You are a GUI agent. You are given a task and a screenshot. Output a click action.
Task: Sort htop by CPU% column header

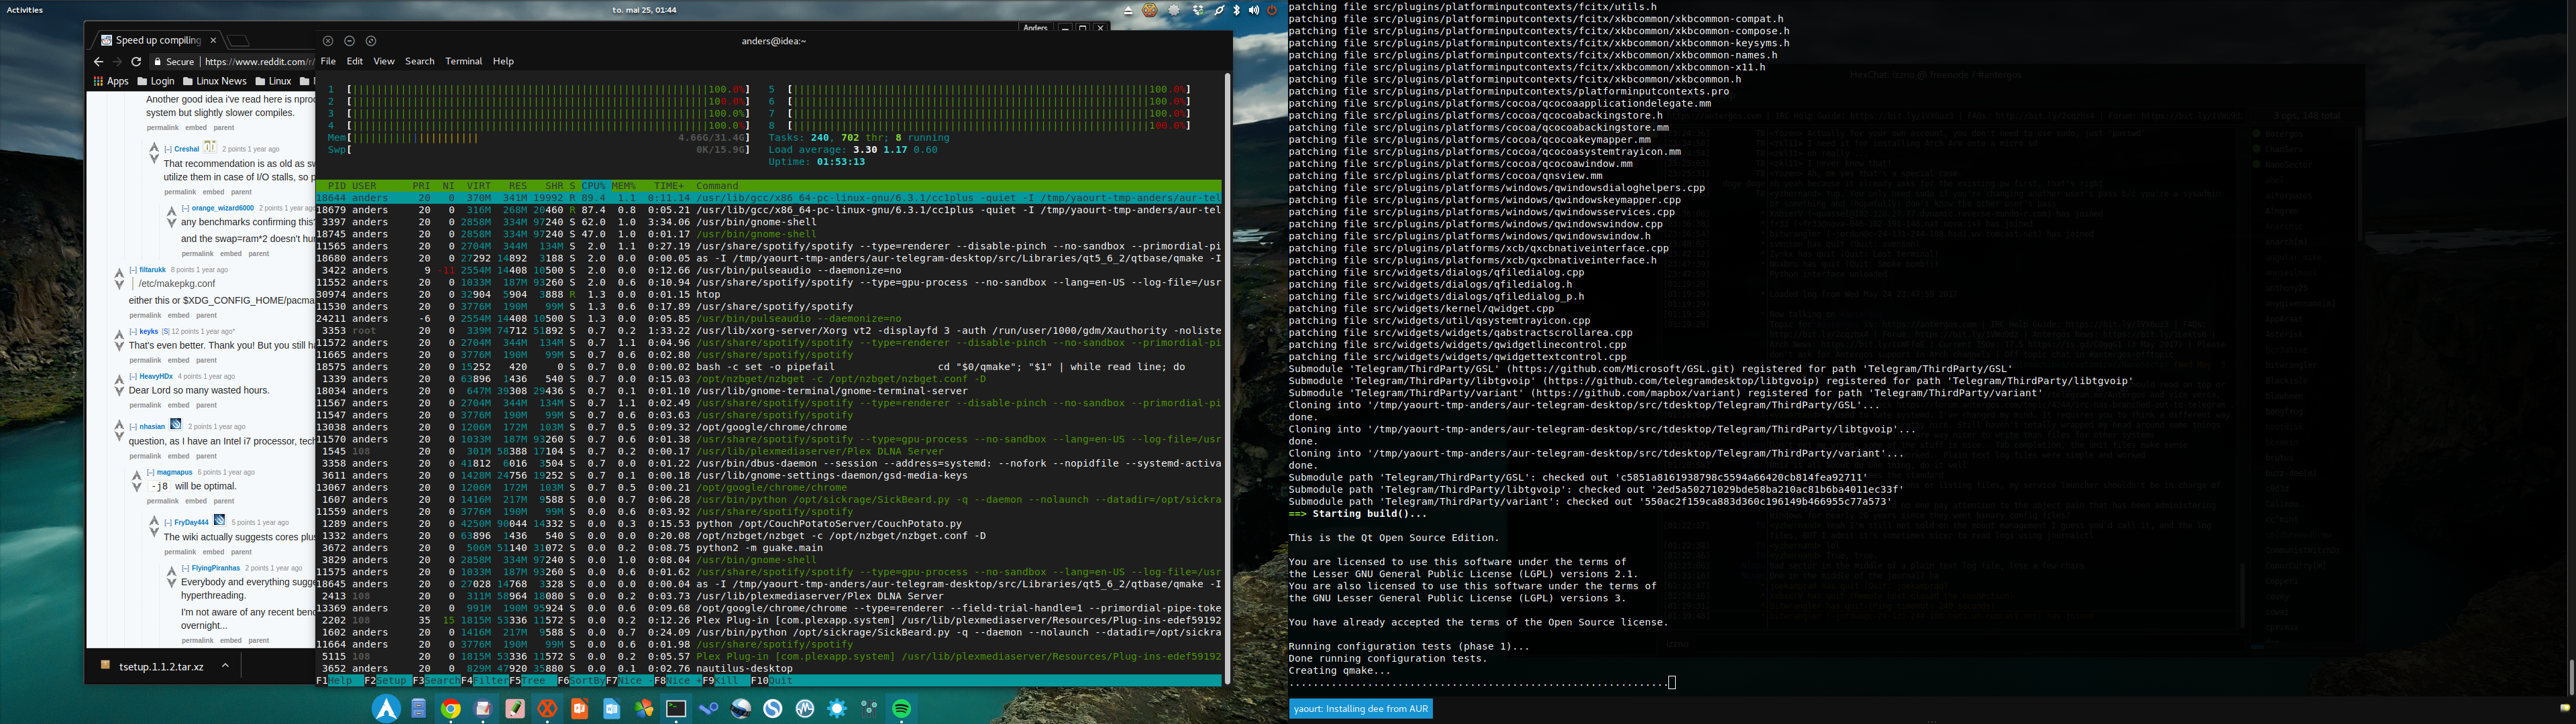(x=594, y=186)
